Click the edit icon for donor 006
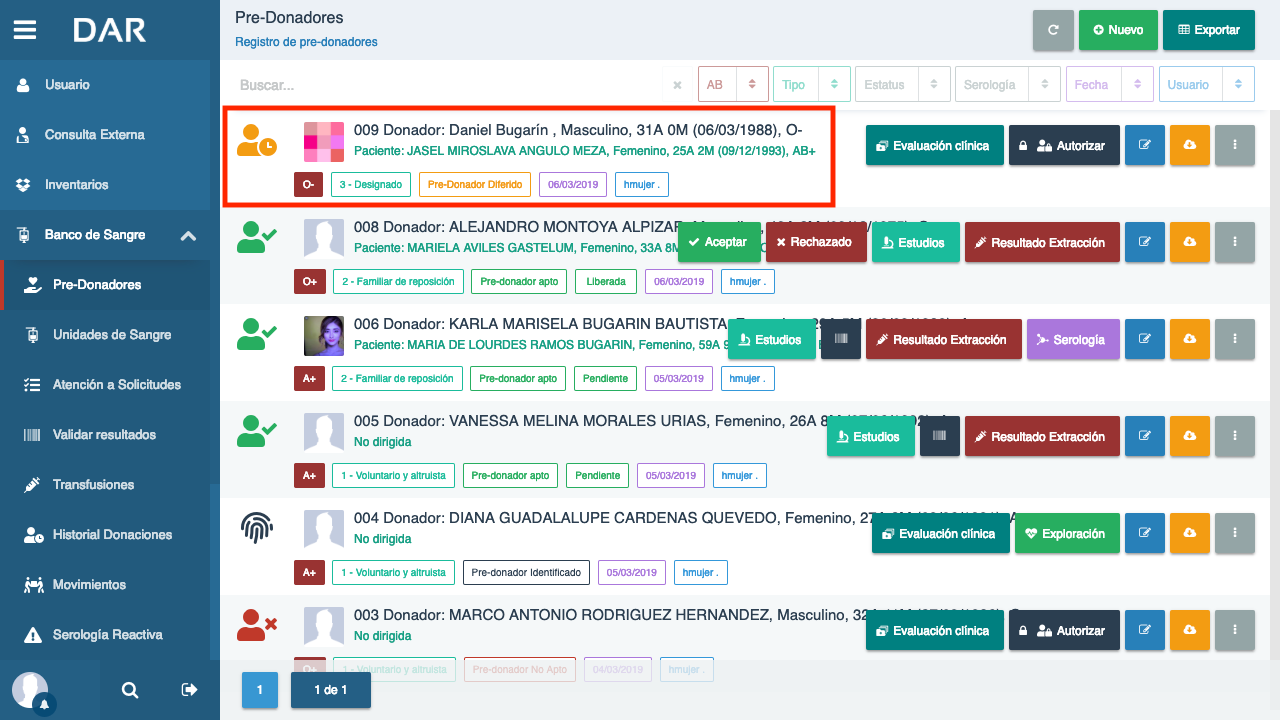Viewport: 1280px width, 720px height. 1145,340
